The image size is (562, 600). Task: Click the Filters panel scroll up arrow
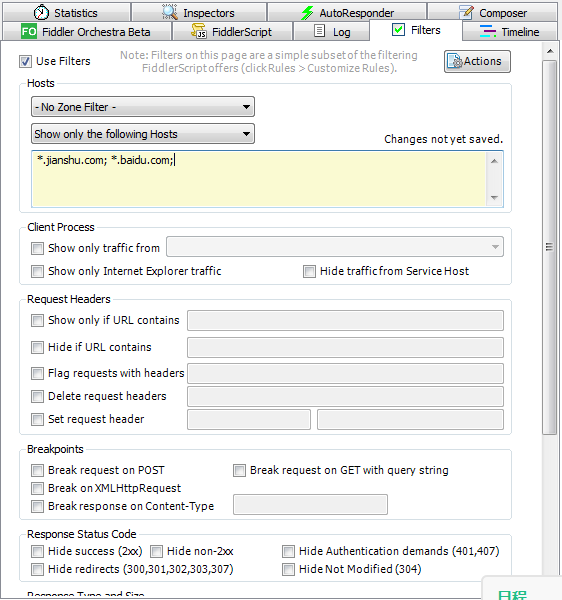click(550, 51)
